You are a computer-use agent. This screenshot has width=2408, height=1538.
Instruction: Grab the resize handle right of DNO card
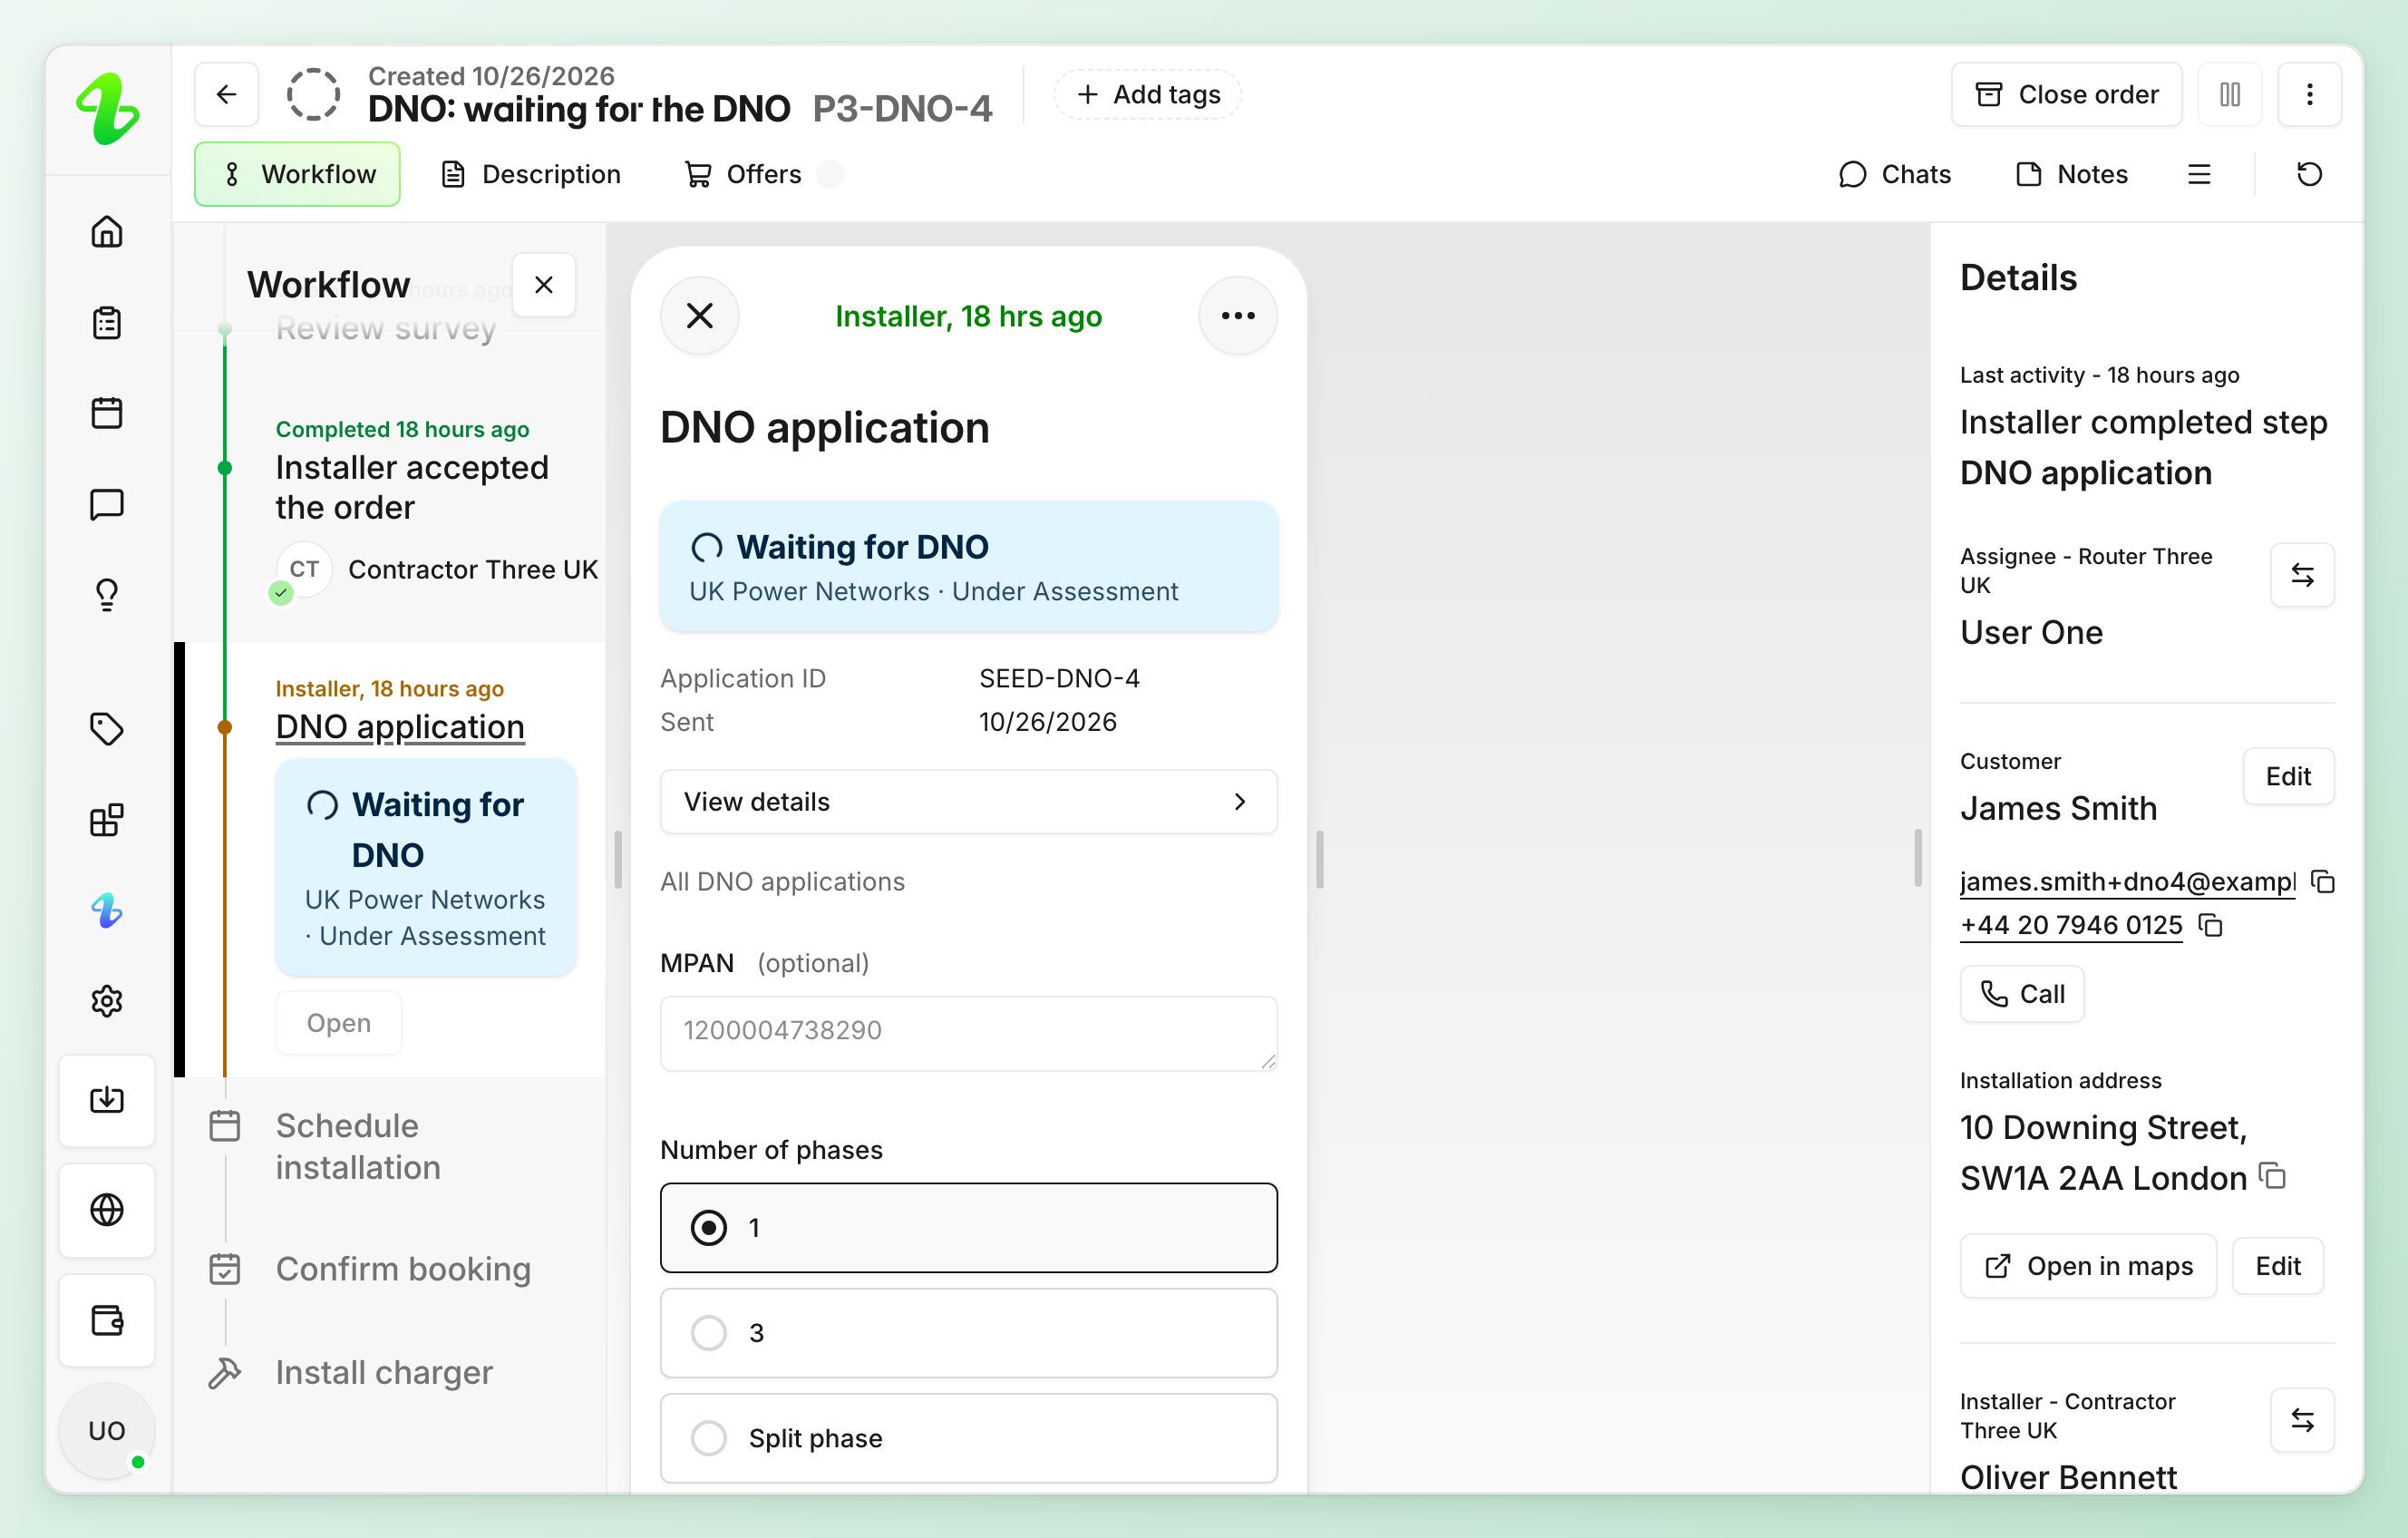tap(1319, 859)
